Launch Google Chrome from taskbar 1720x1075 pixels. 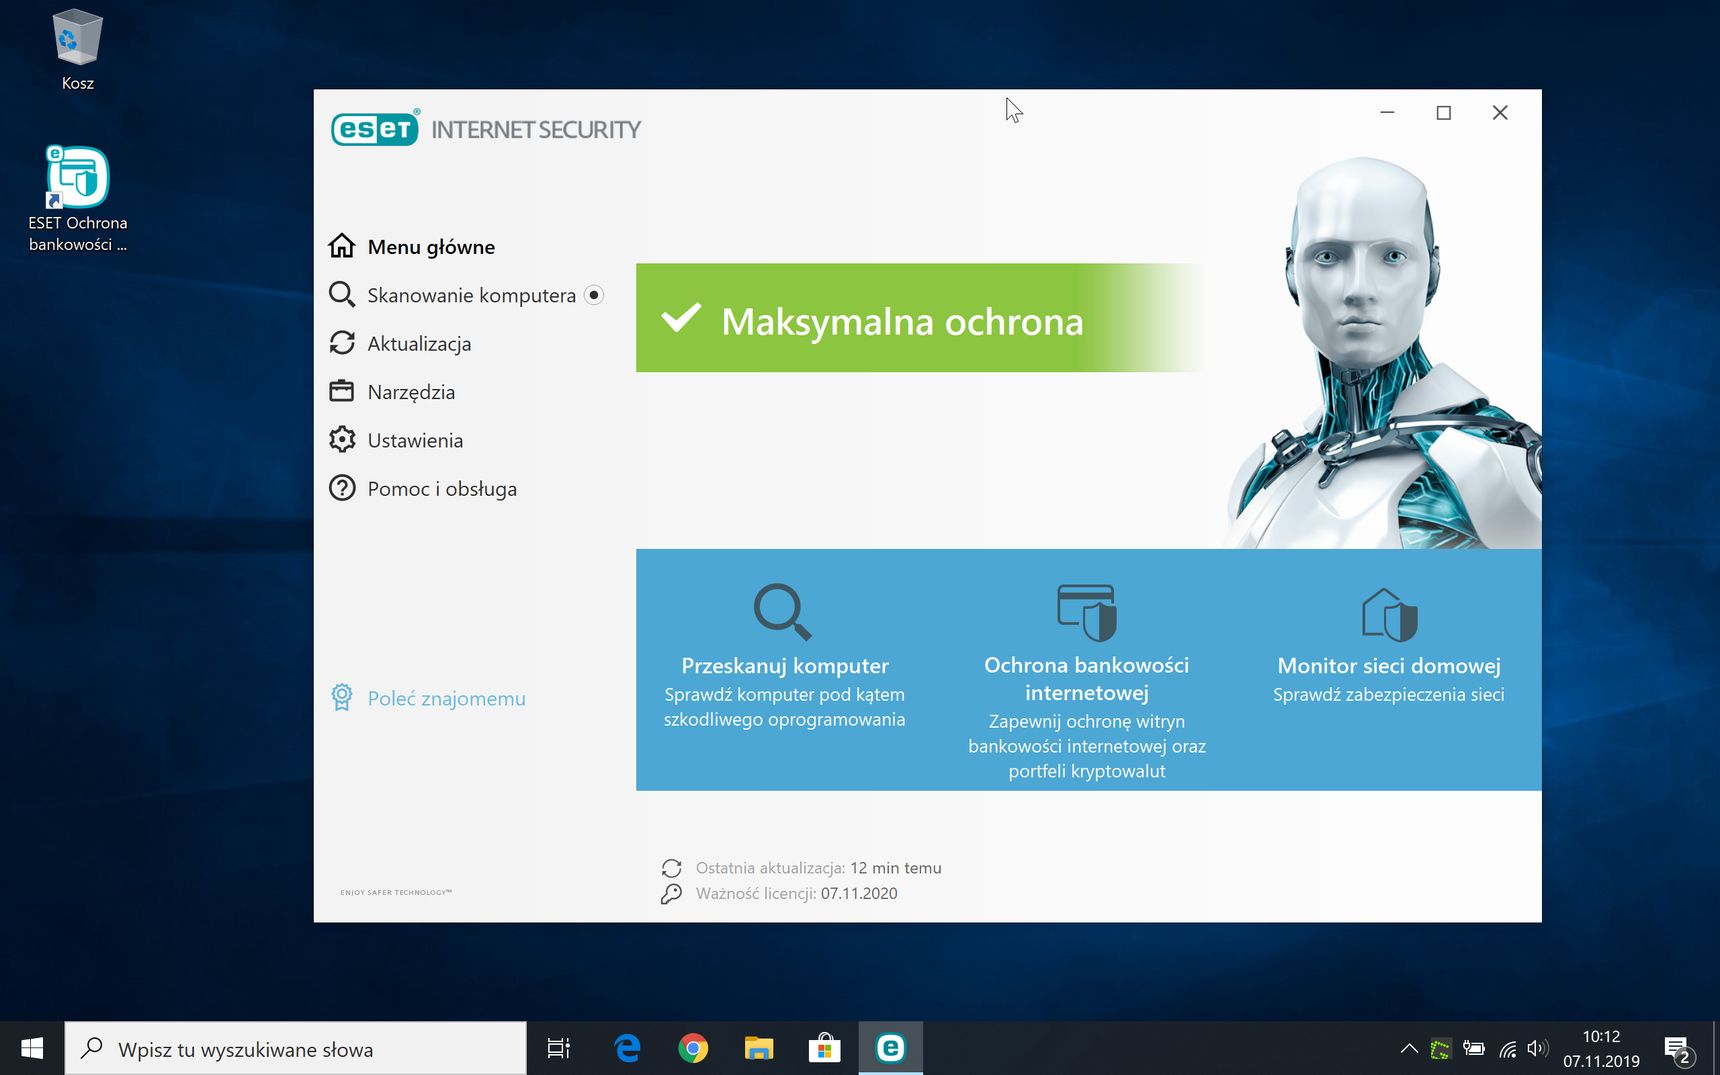[x=693, y=1048]
